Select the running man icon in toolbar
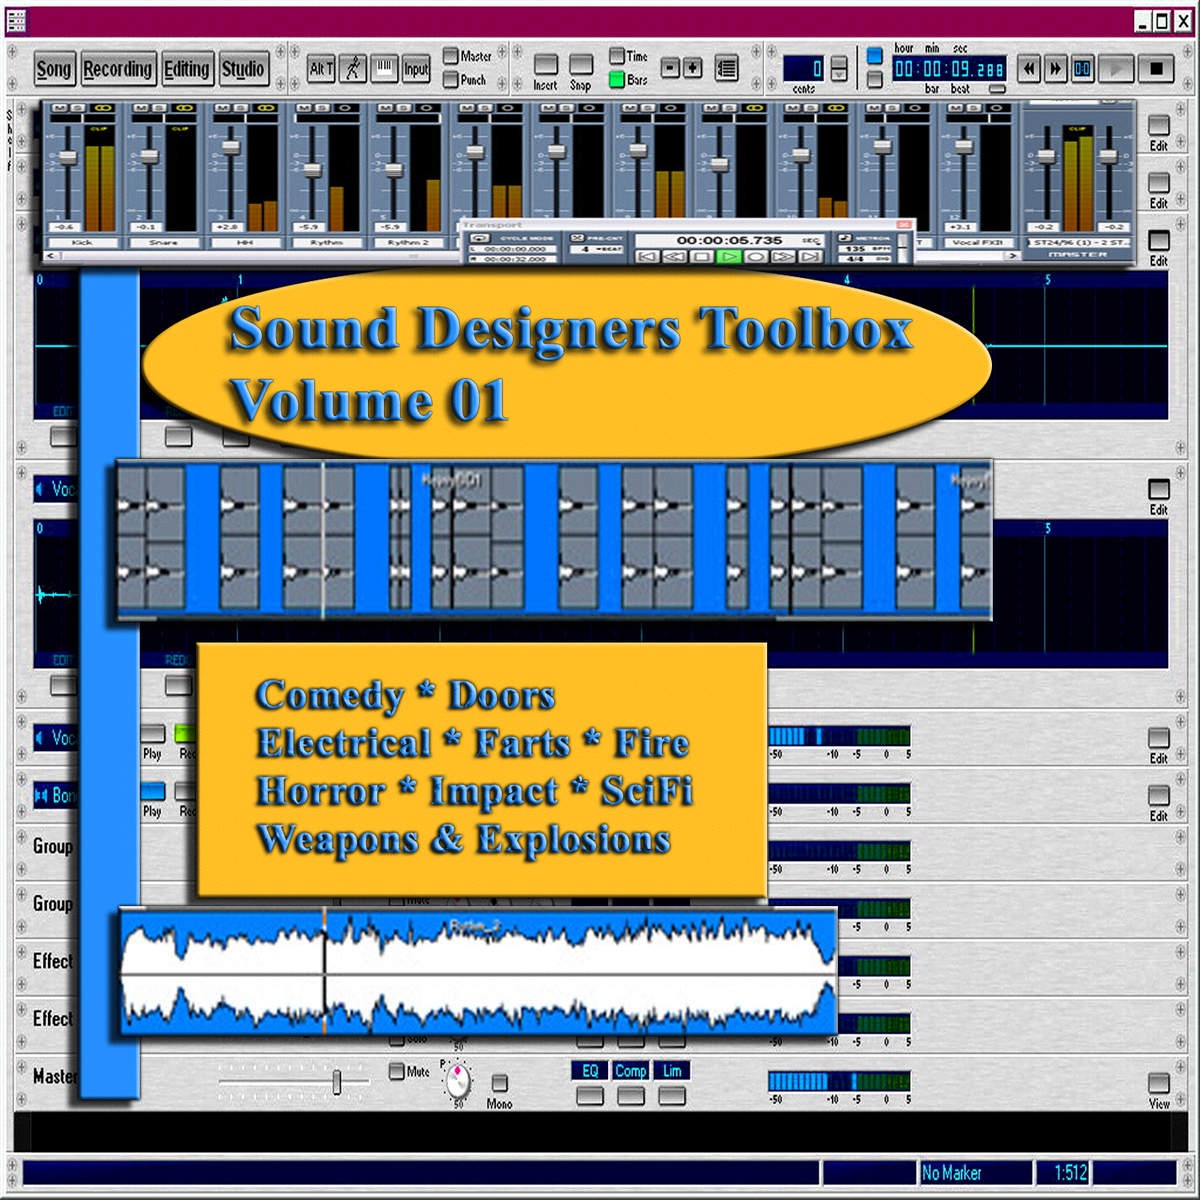The width and height of the screenshot is (1200, 1200). [352, 68]
